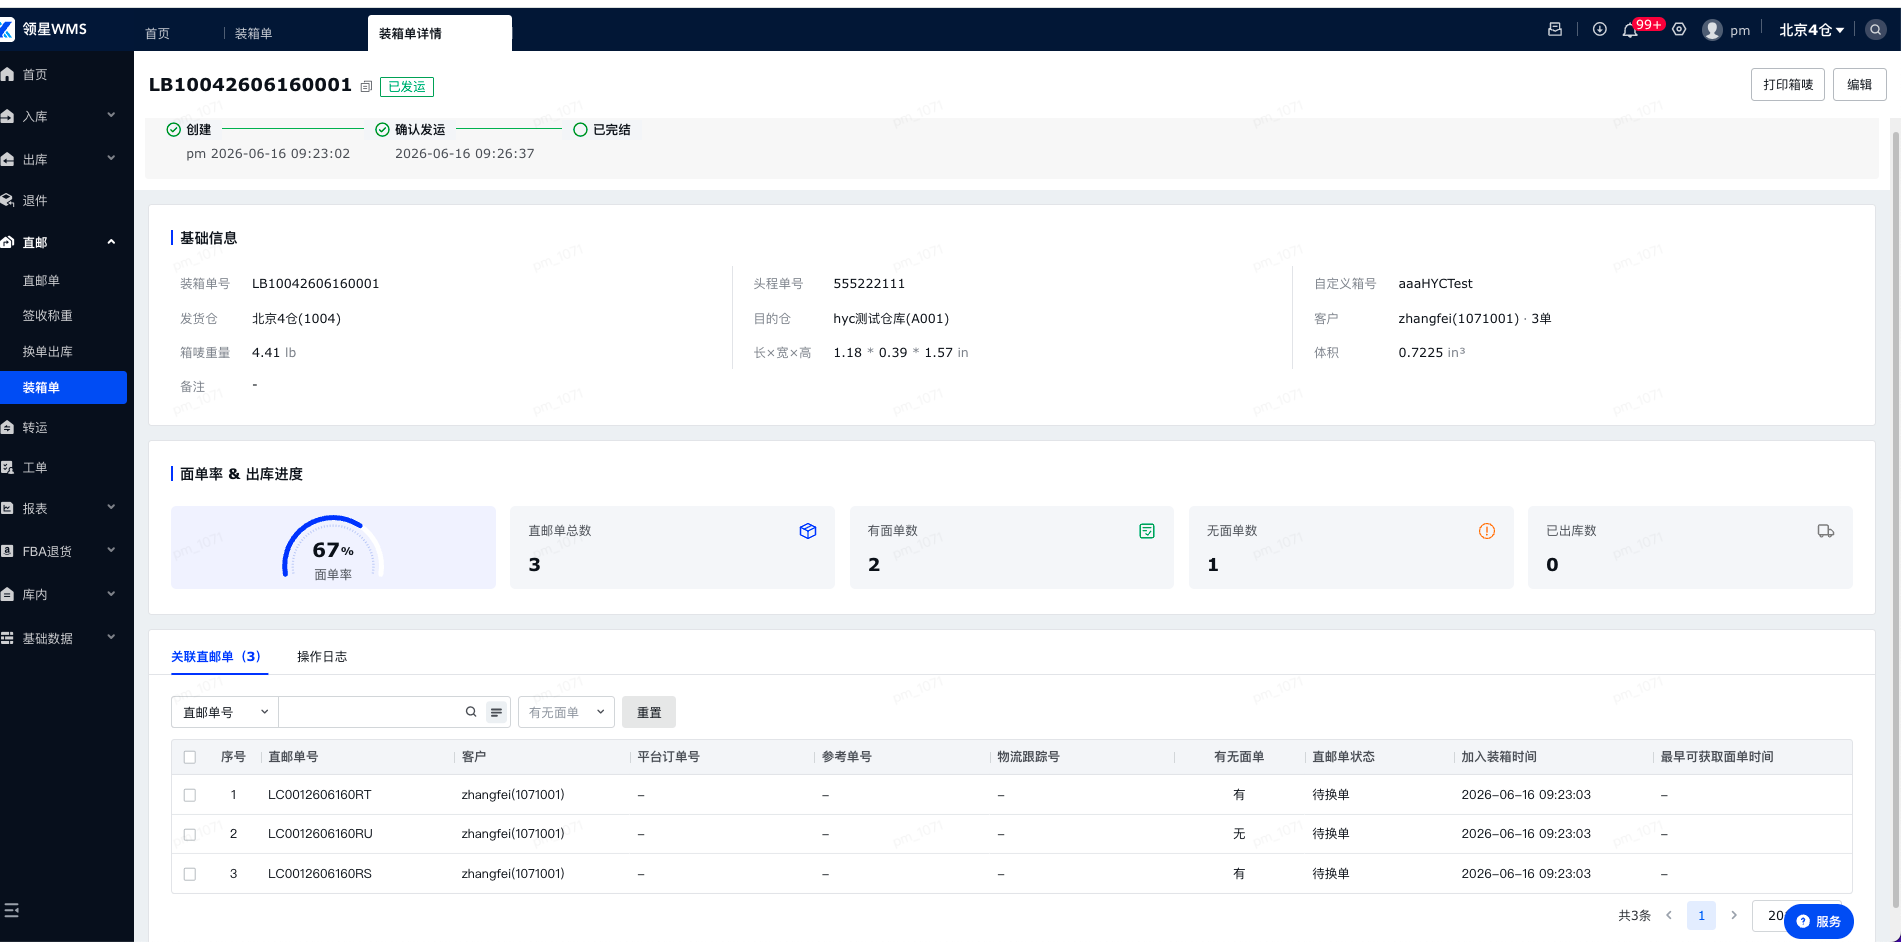The width and height of the screenshot is (1901, 942).
Task: Click the 转运 sidebar icon
Action: (x=8, y=427)
